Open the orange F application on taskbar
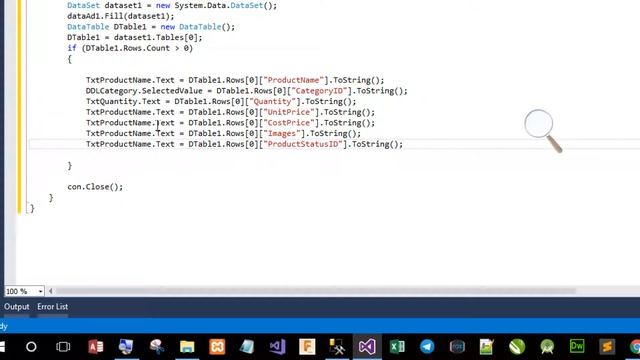Image resolution: width=640 pixels, height=360 pixels. [x=307, y=347]
